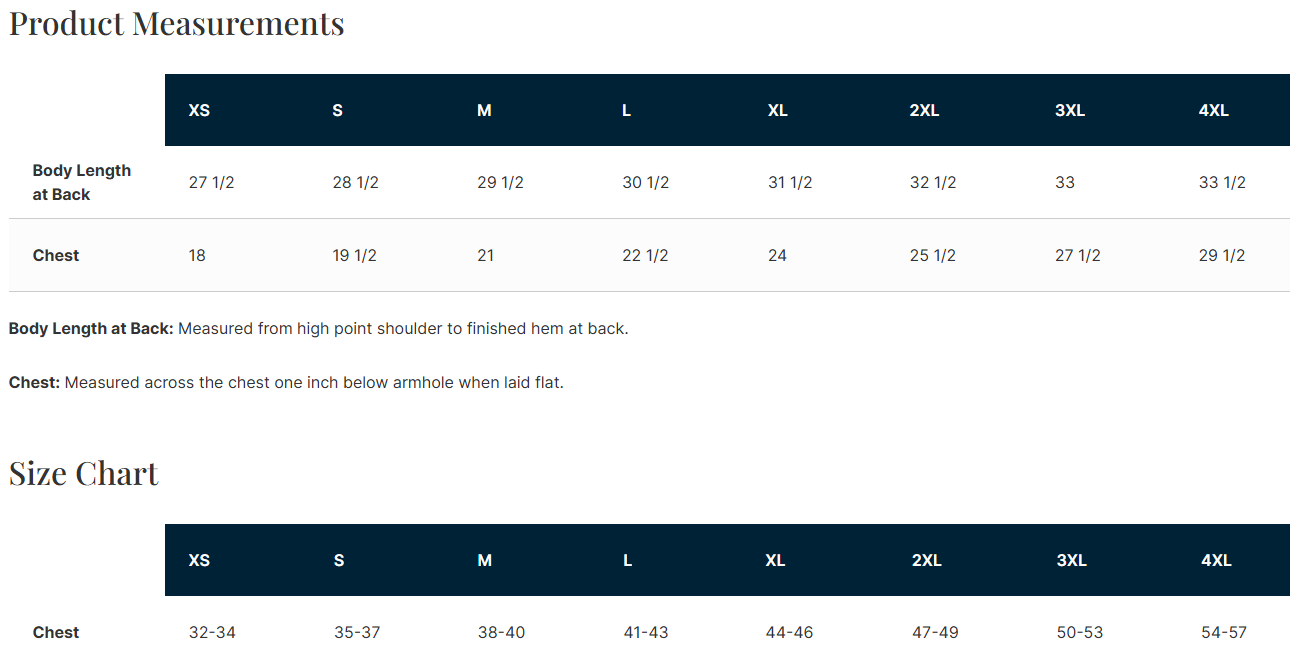Click the 2XL header in the Size Chart table
Image resolution: width=1290 pixels, height=668 pixels.
tap(926, 560)
